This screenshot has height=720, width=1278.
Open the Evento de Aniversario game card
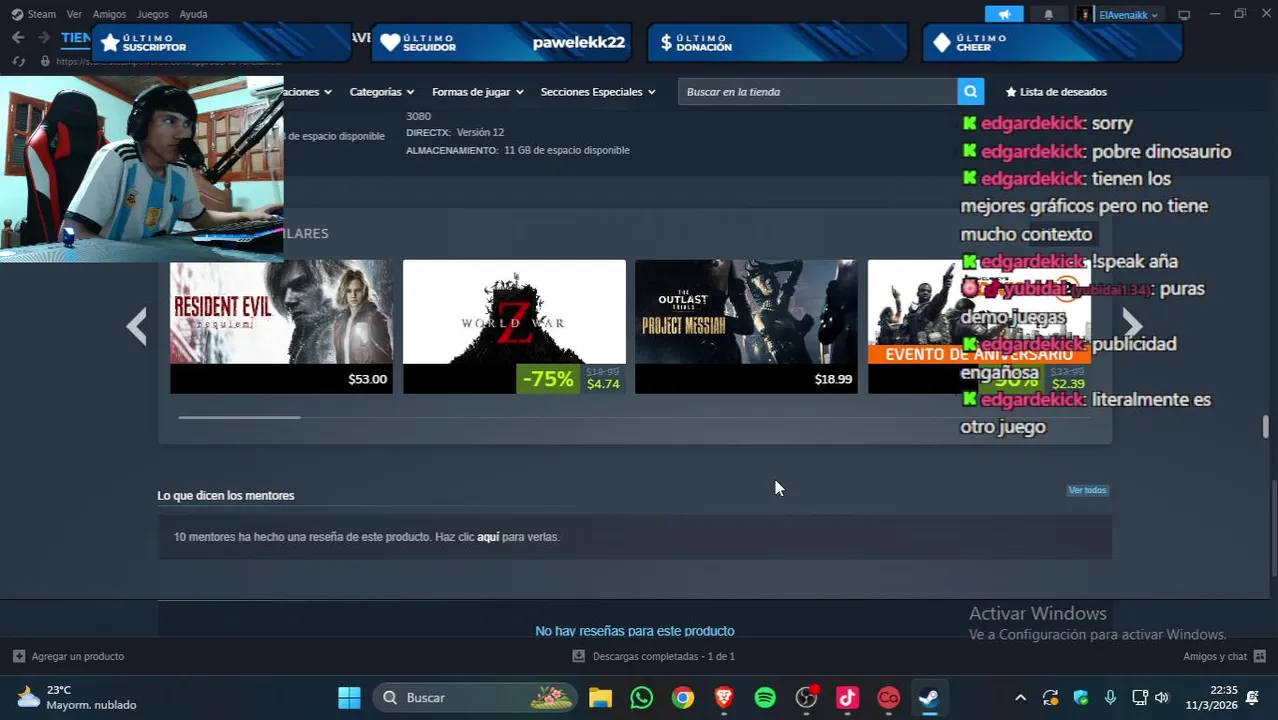pos(979,326)
